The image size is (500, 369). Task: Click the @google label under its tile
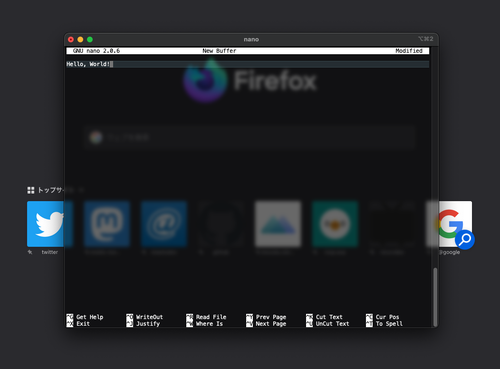pos(449,252)
